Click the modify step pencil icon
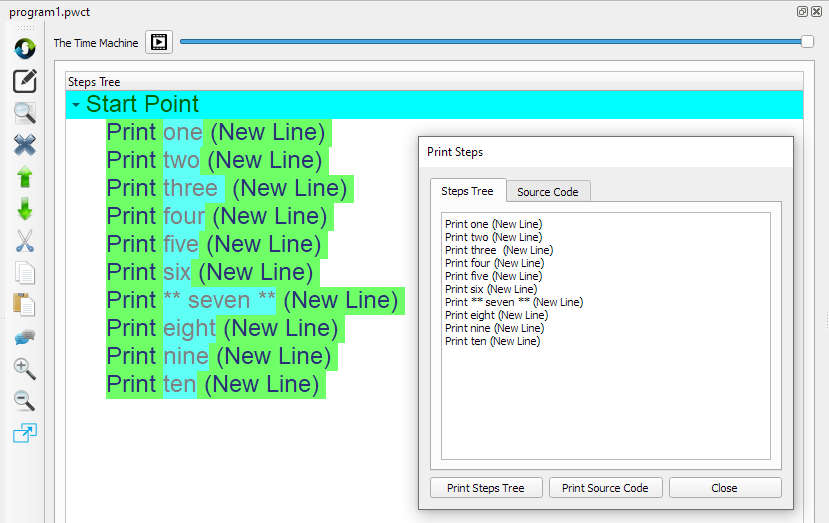The image size is (829, 523). pos(25,81)
